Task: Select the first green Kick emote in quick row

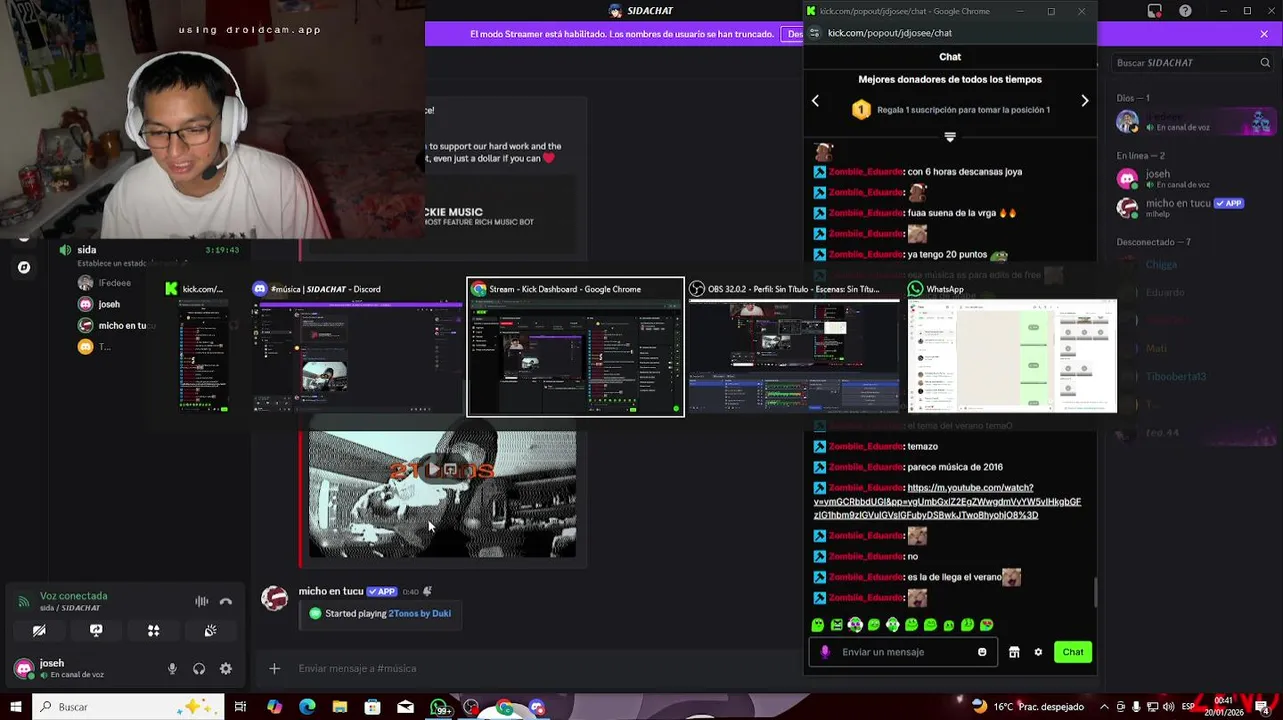Action: pos(818,625)
